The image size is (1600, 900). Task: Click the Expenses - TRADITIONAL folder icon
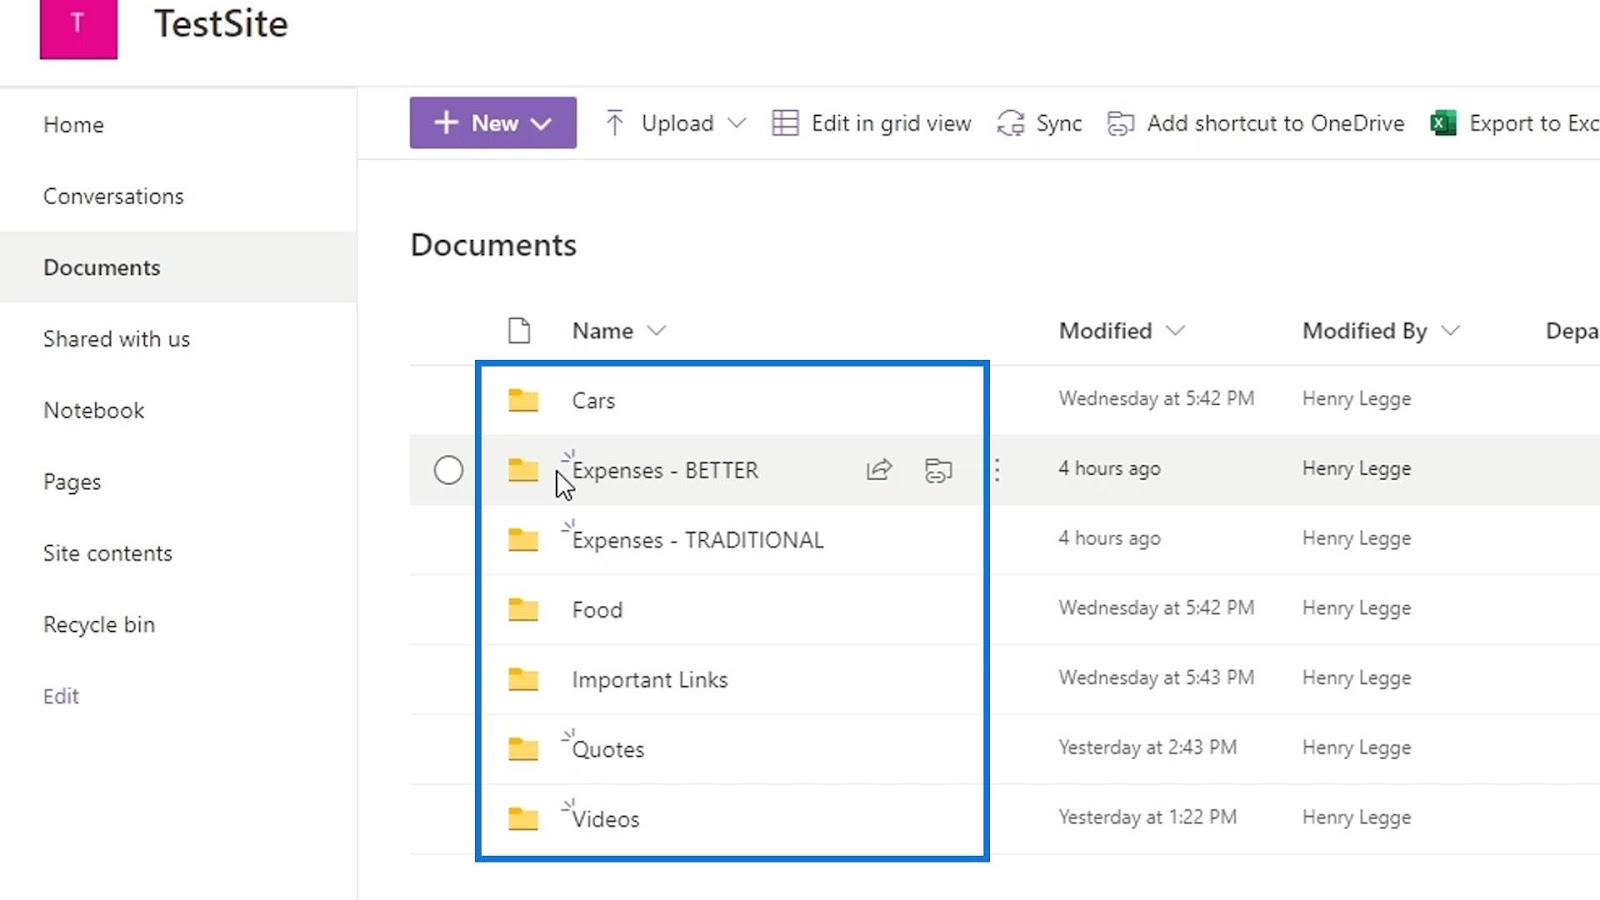point(523,540)
